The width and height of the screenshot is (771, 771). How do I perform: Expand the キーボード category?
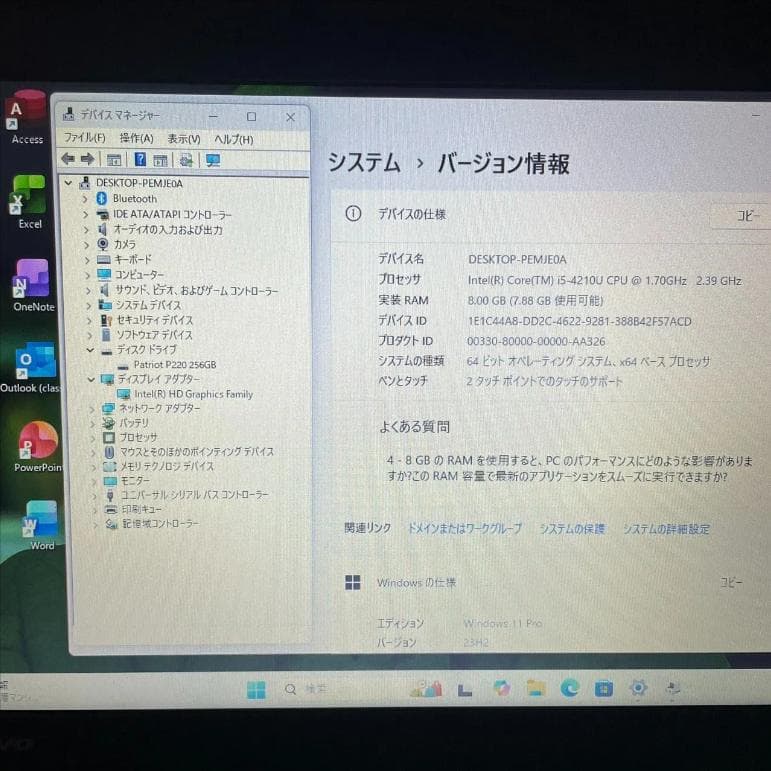point(87,260)
